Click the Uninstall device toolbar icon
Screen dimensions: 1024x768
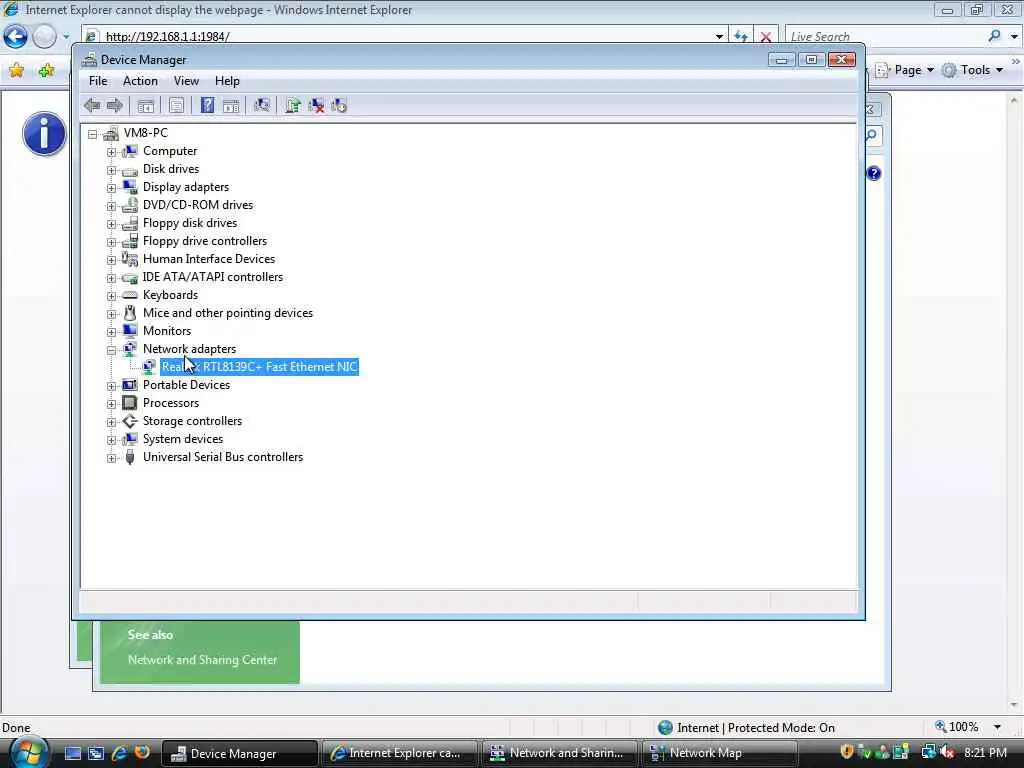[x=316, y=105]
